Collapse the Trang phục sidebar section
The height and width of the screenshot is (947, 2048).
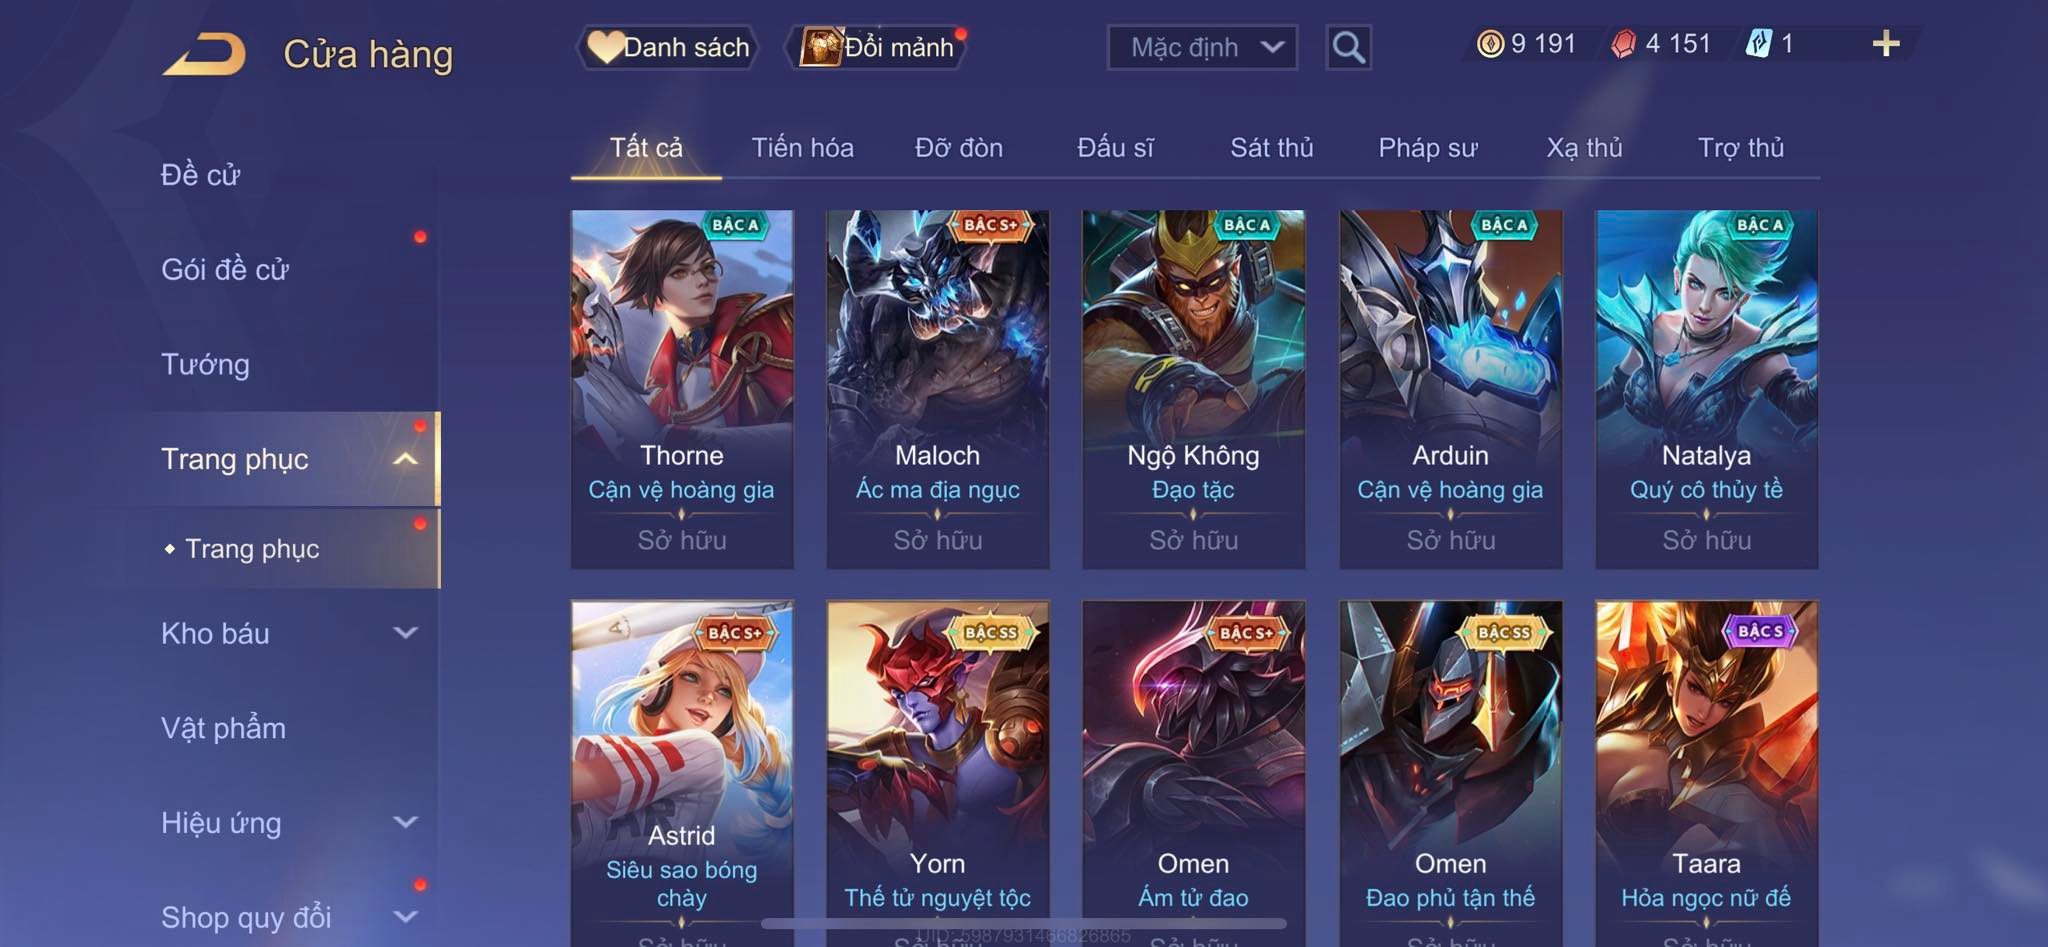tap(405, 459)
